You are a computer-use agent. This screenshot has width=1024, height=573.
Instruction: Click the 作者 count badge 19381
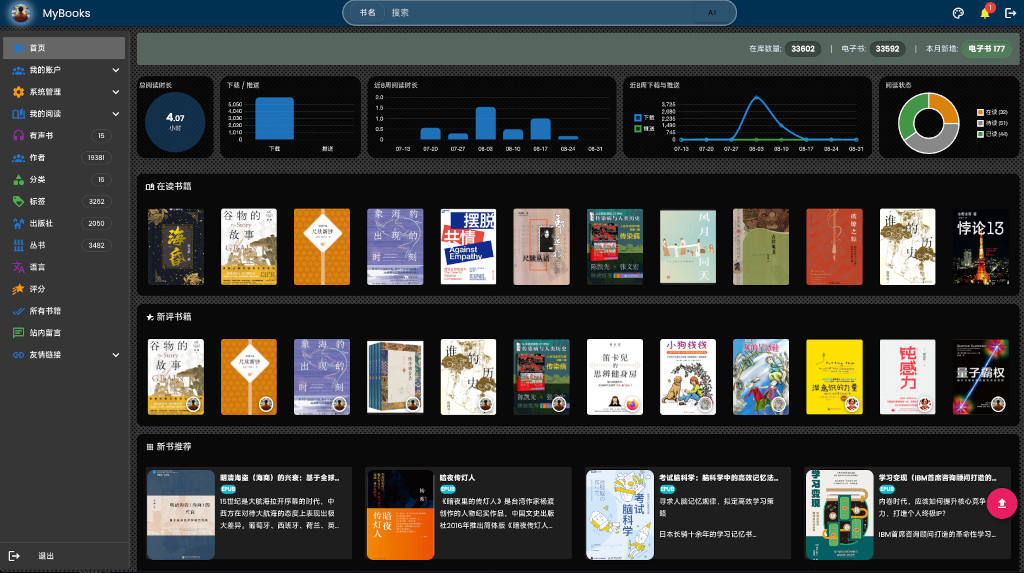click(x=96, y=157)
